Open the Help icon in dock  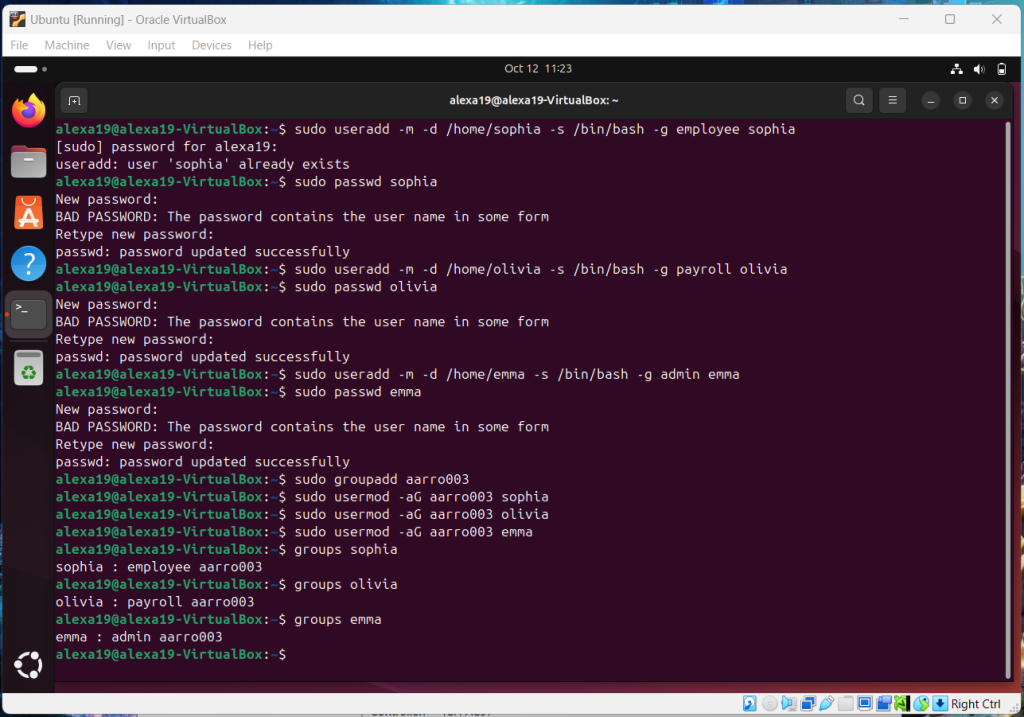pos(29,264)
